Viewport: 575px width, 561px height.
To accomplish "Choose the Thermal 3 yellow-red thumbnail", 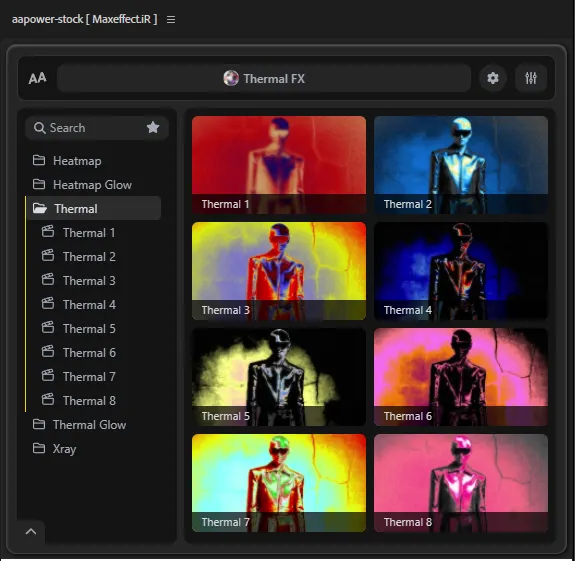I will (x=279, y=271).
